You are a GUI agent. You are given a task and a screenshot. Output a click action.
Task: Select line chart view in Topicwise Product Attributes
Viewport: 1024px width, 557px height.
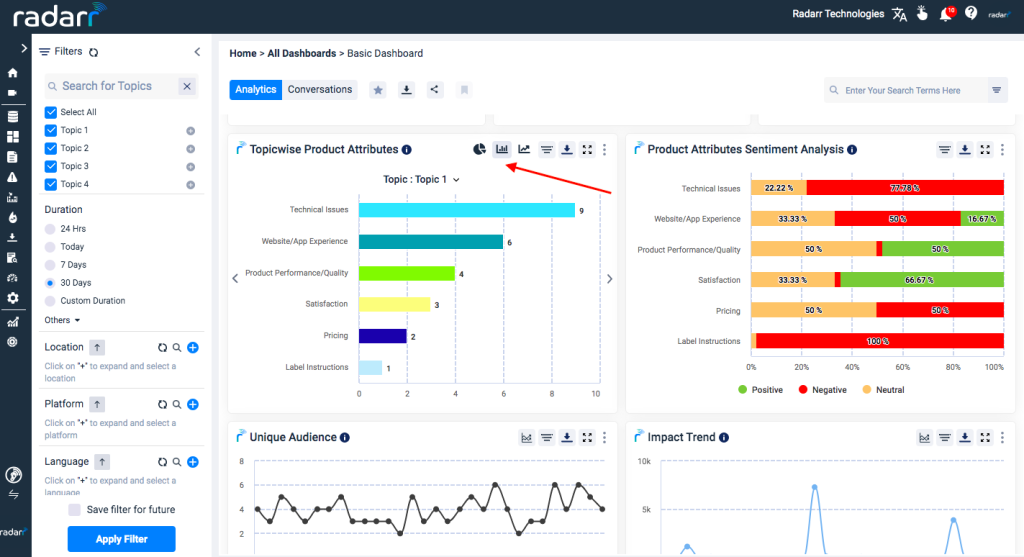pyautogui.click(x=524, y=150)
